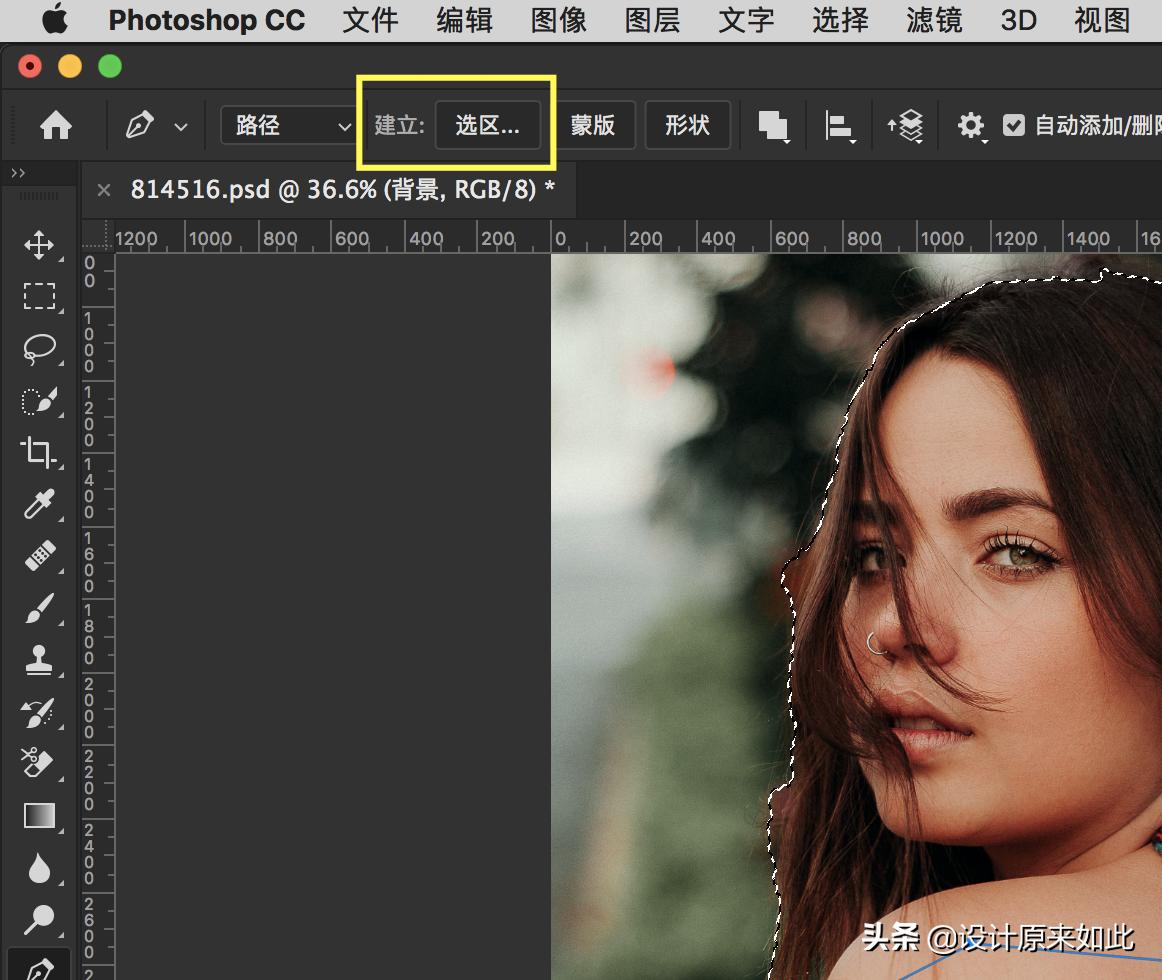Click the ruler origin corner box

(97, 236)
